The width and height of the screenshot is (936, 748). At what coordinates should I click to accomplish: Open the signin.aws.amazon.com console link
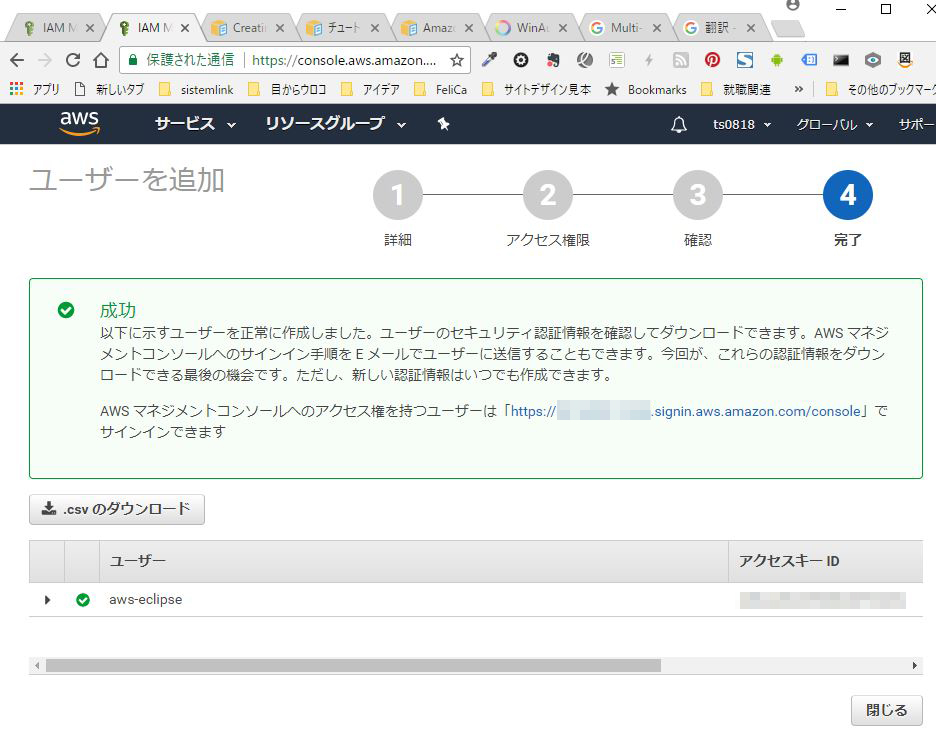click(x=685, y=411)
